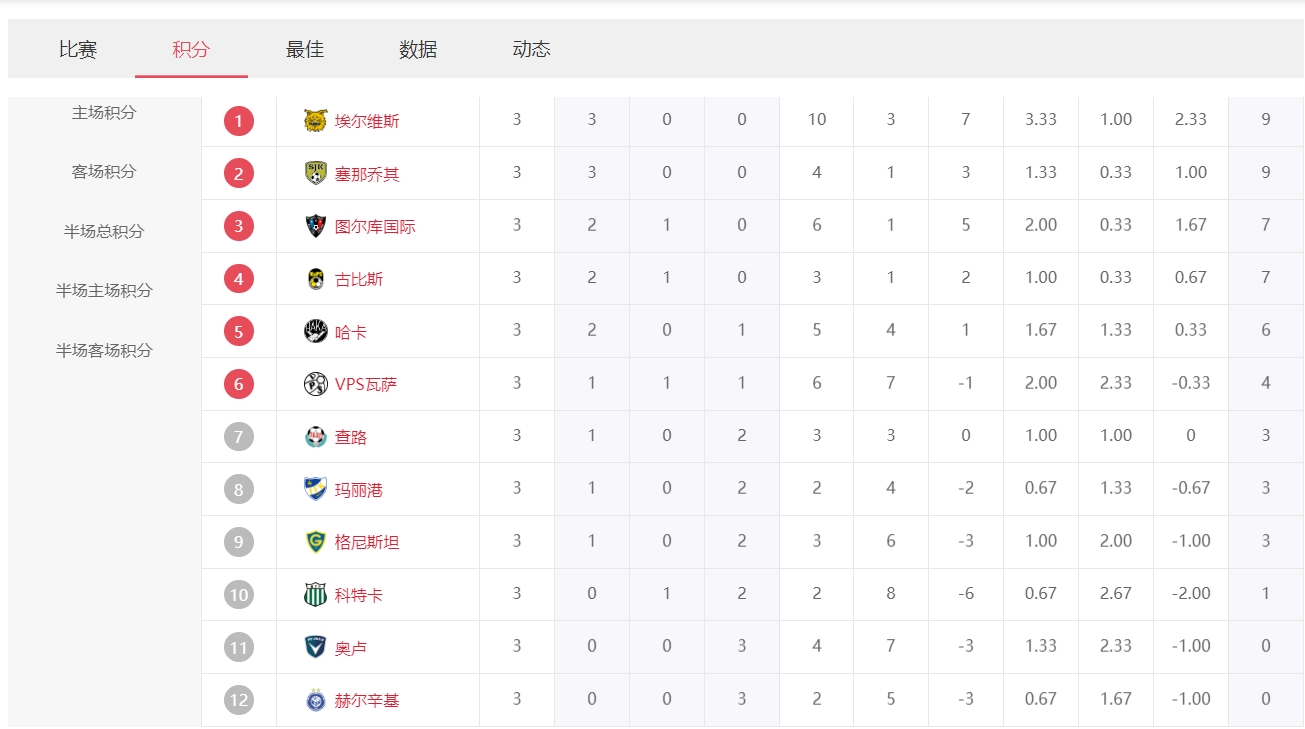This screenshot has height=729, width=1305.
Task: Click the 奥卢 team badge icon
Action: (x=316, y=647)
